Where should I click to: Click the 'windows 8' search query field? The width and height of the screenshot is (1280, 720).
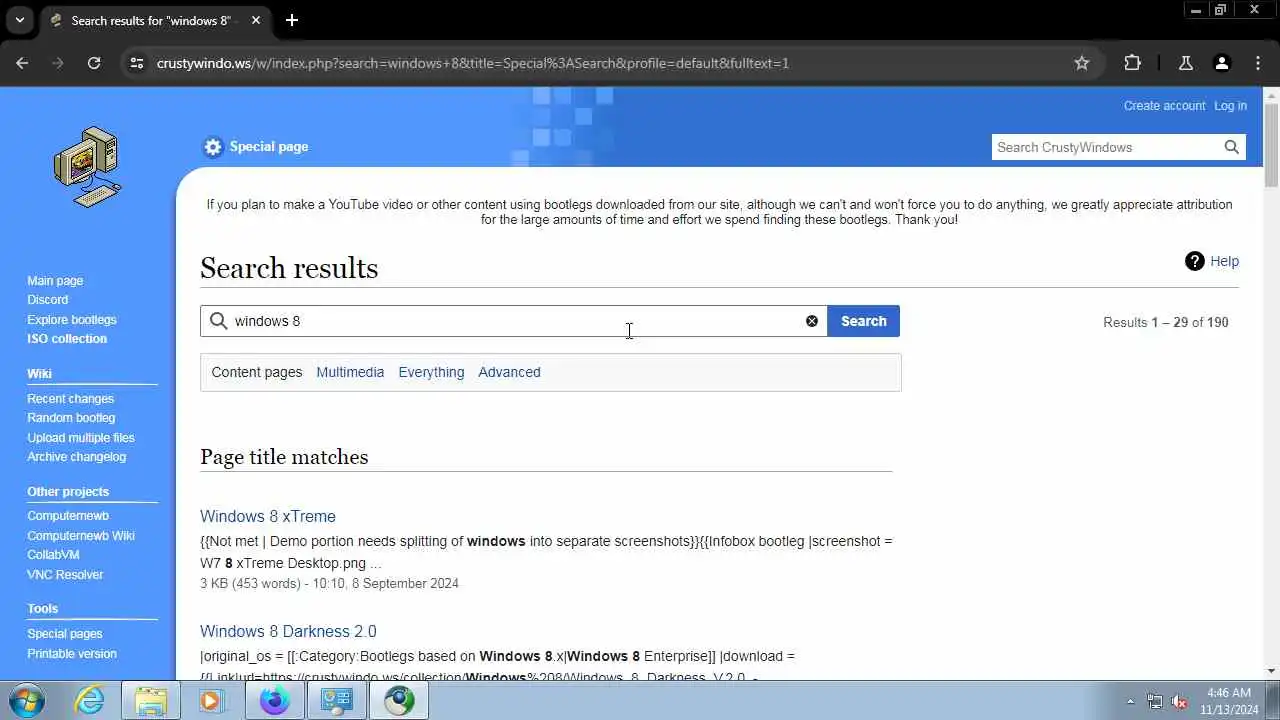[x=513, y=321]
